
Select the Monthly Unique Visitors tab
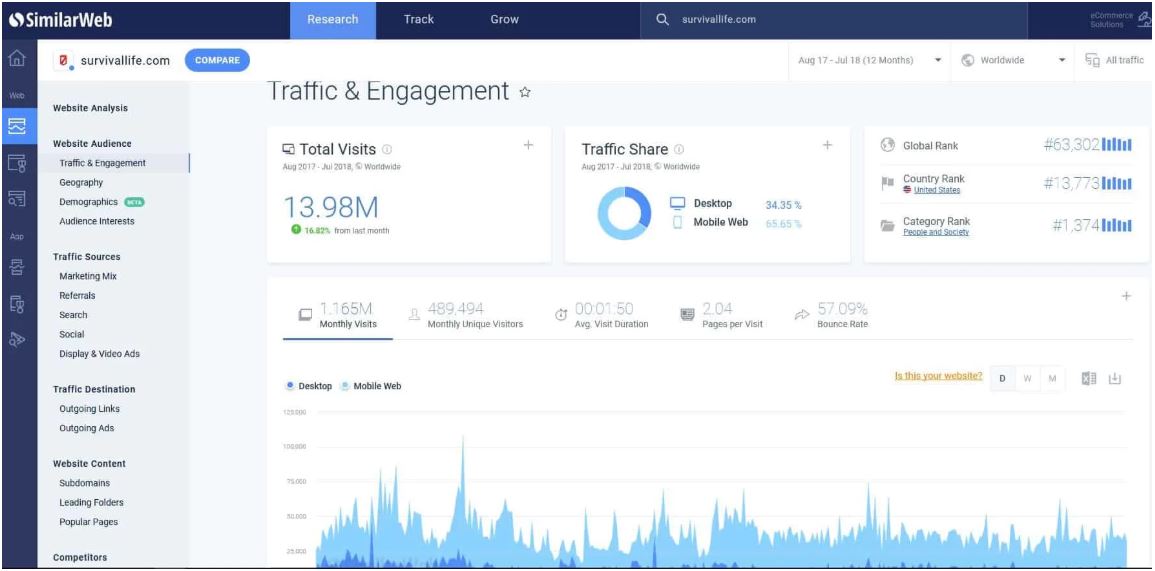tap(466, 316)
